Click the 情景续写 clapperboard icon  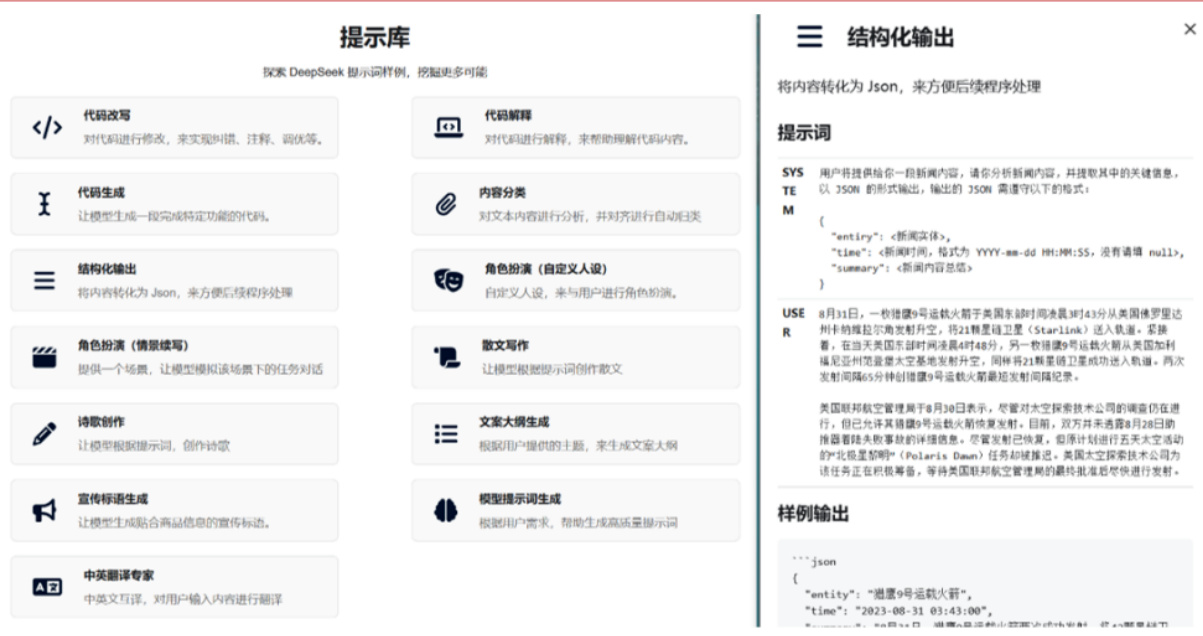(45, 358)
